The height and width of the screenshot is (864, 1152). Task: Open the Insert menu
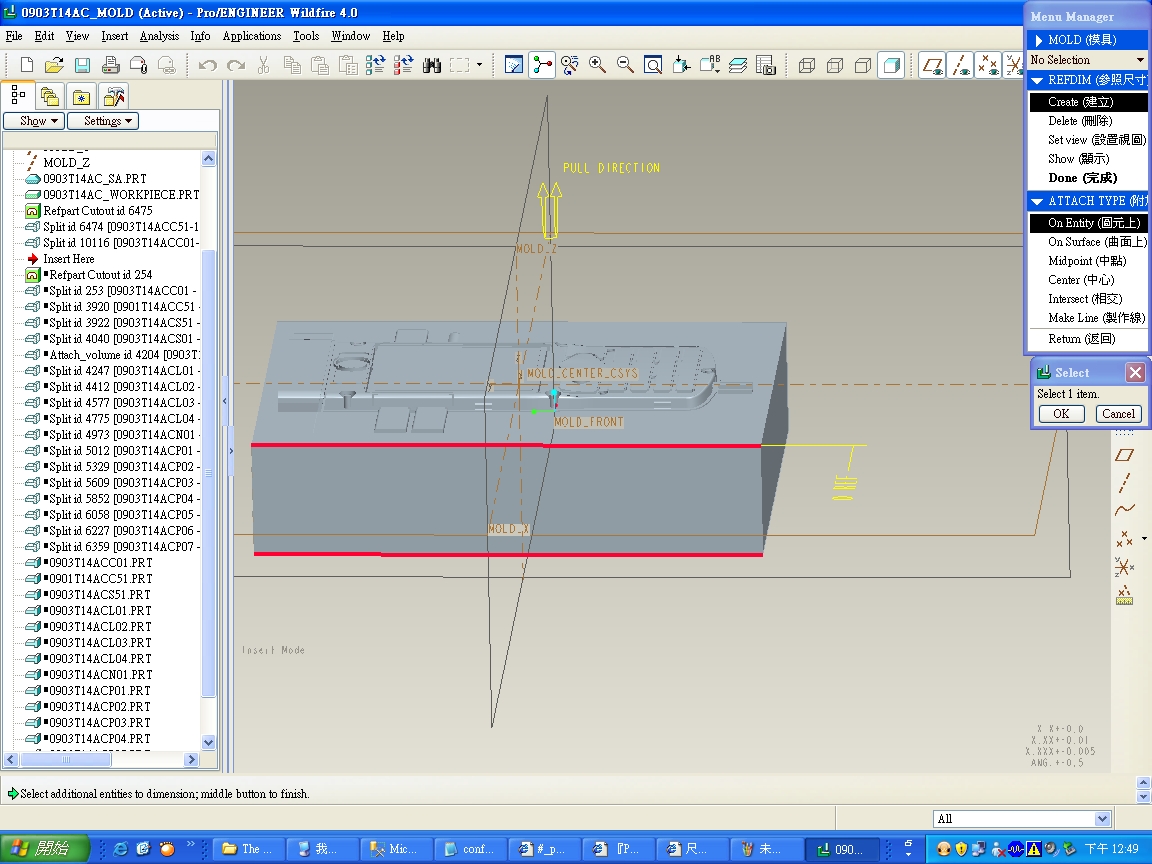point(115,36)
